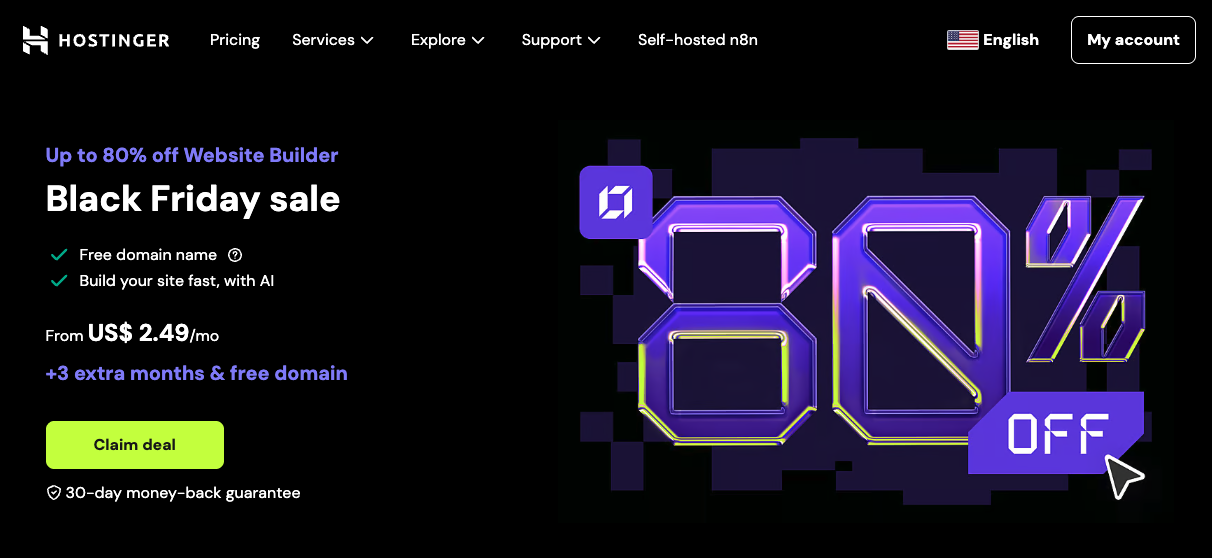Click the US flag language icon
This screenshot has height=558, width=1212.
962,40
